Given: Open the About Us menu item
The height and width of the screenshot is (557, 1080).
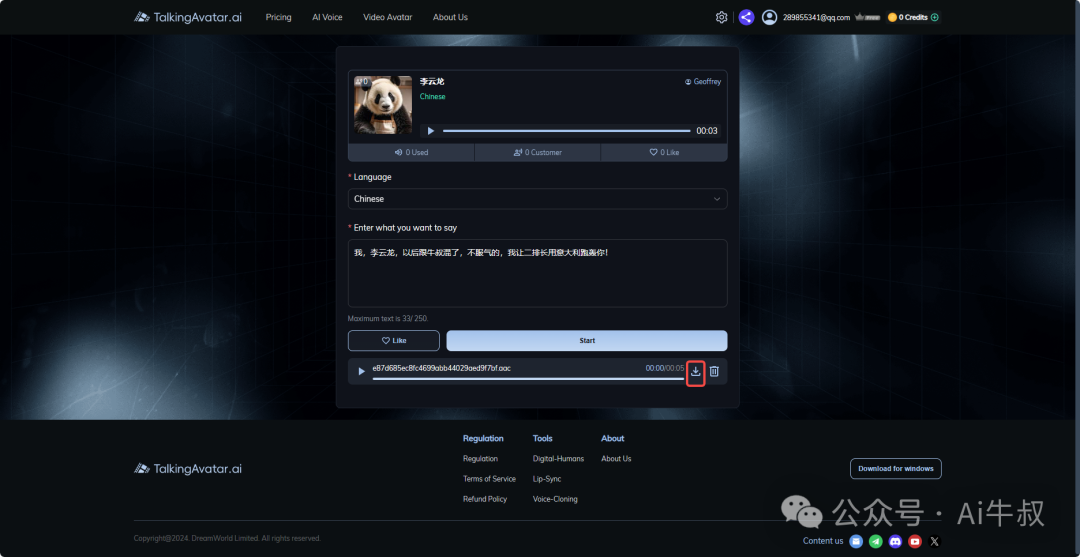Looking at the screenshot, I should (x=450, y=17).
